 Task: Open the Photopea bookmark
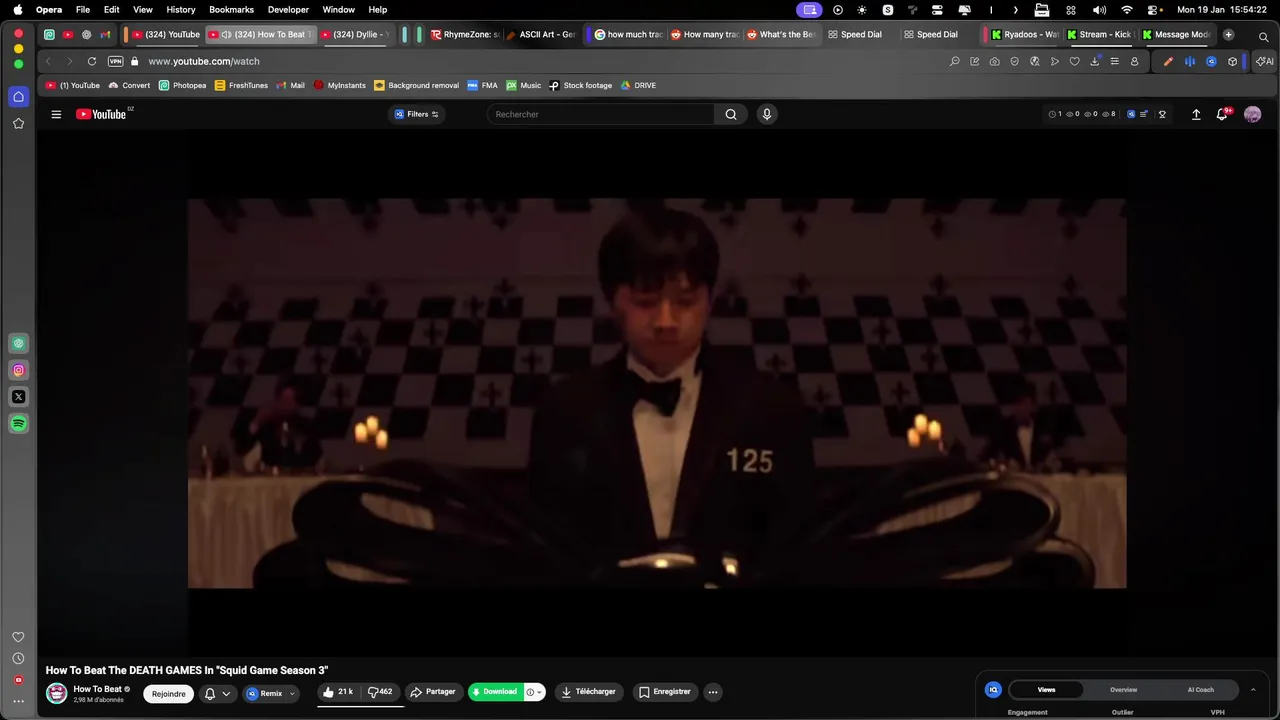[182, 85]
